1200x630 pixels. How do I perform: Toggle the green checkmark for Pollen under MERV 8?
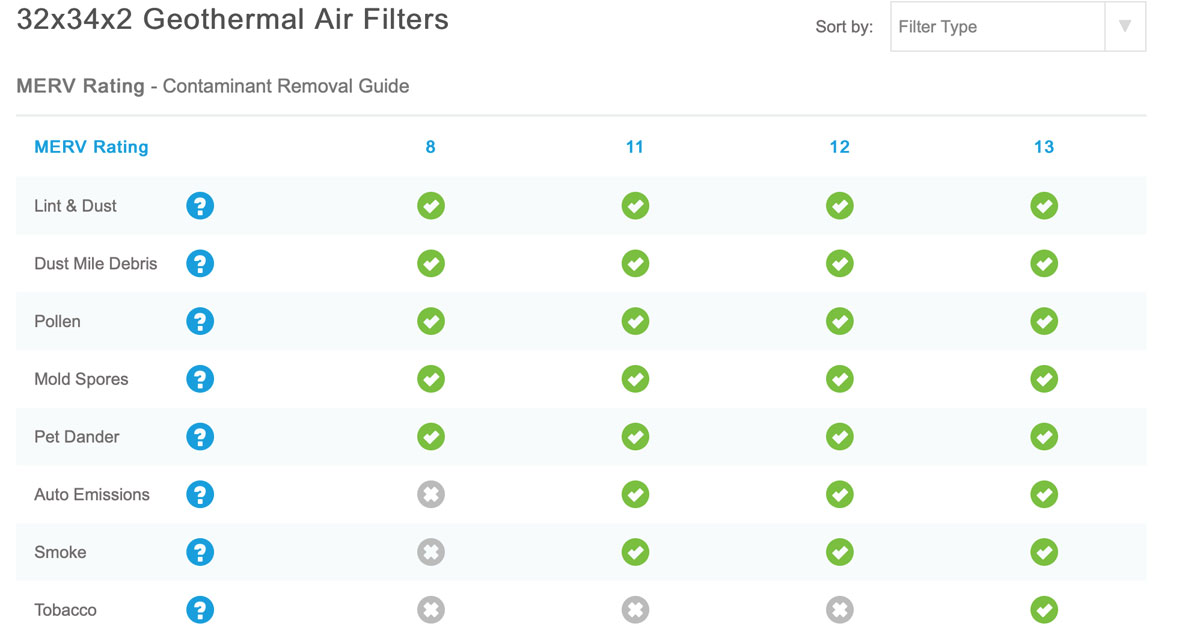click(431, 321)
